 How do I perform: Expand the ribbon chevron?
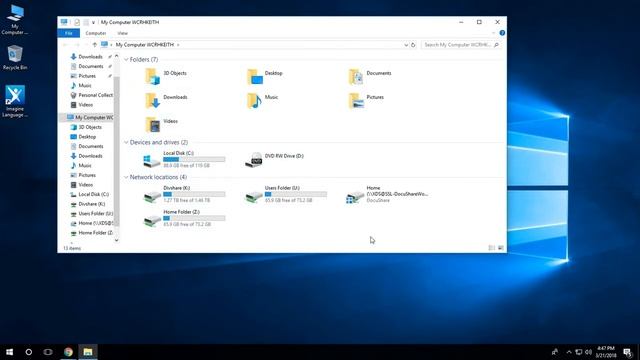[x=493, y=33]
